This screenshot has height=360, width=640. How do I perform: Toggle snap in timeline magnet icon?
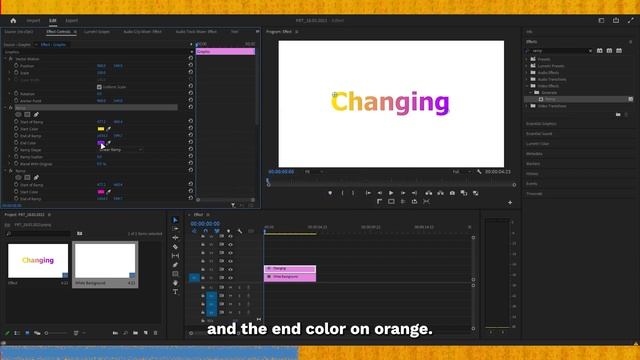pos(205,231)
